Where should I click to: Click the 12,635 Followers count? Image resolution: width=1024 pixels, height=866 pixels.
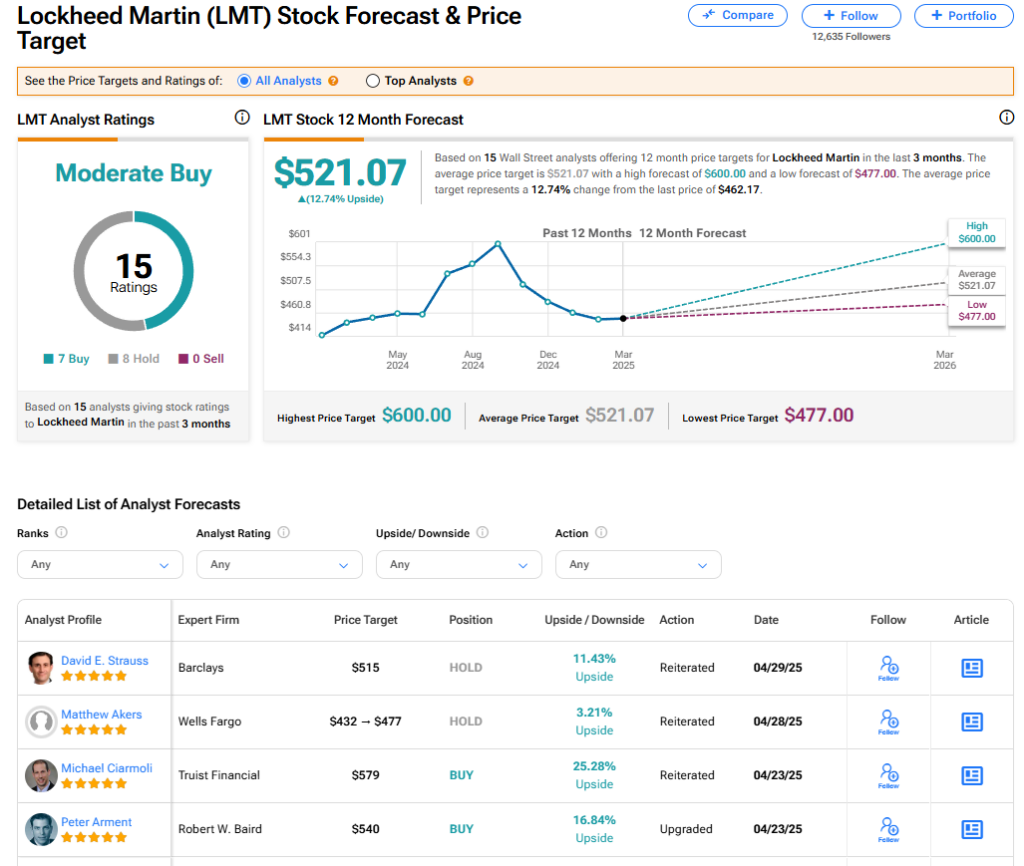point(851,37)
